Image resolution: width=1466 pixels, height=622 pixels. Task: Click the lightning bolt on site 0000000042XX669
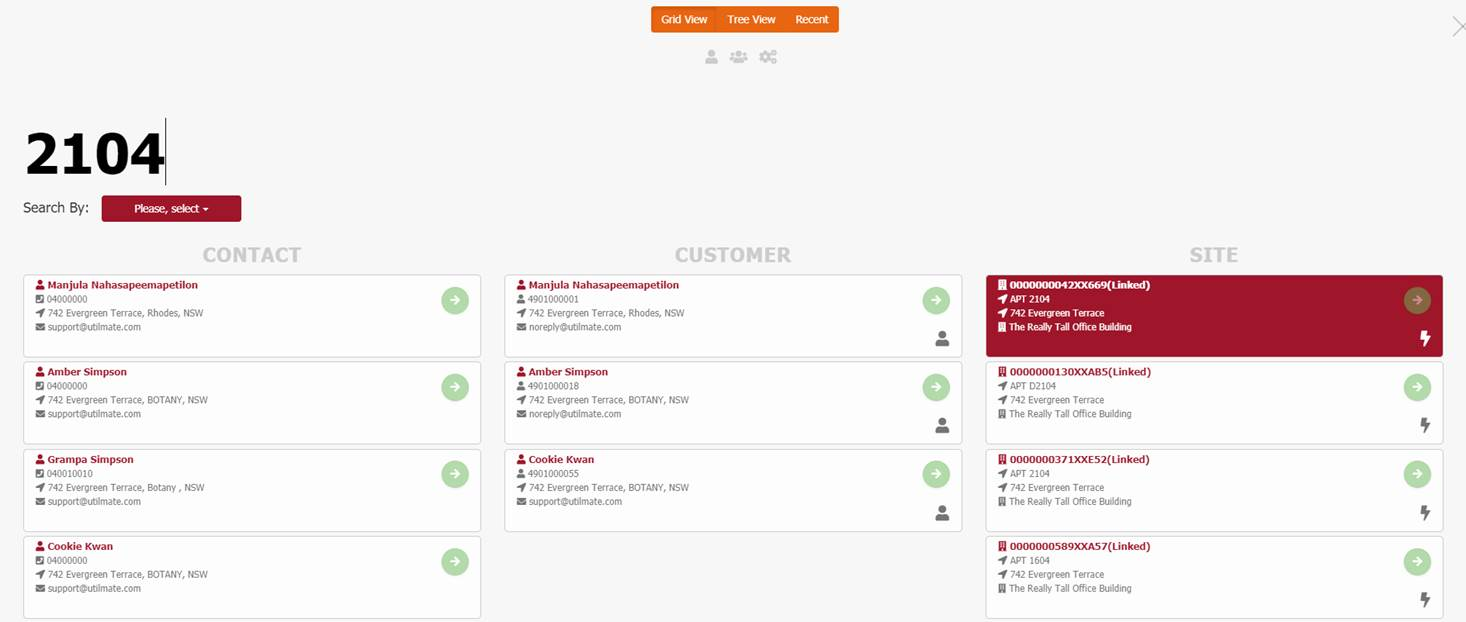[1425, 338]
